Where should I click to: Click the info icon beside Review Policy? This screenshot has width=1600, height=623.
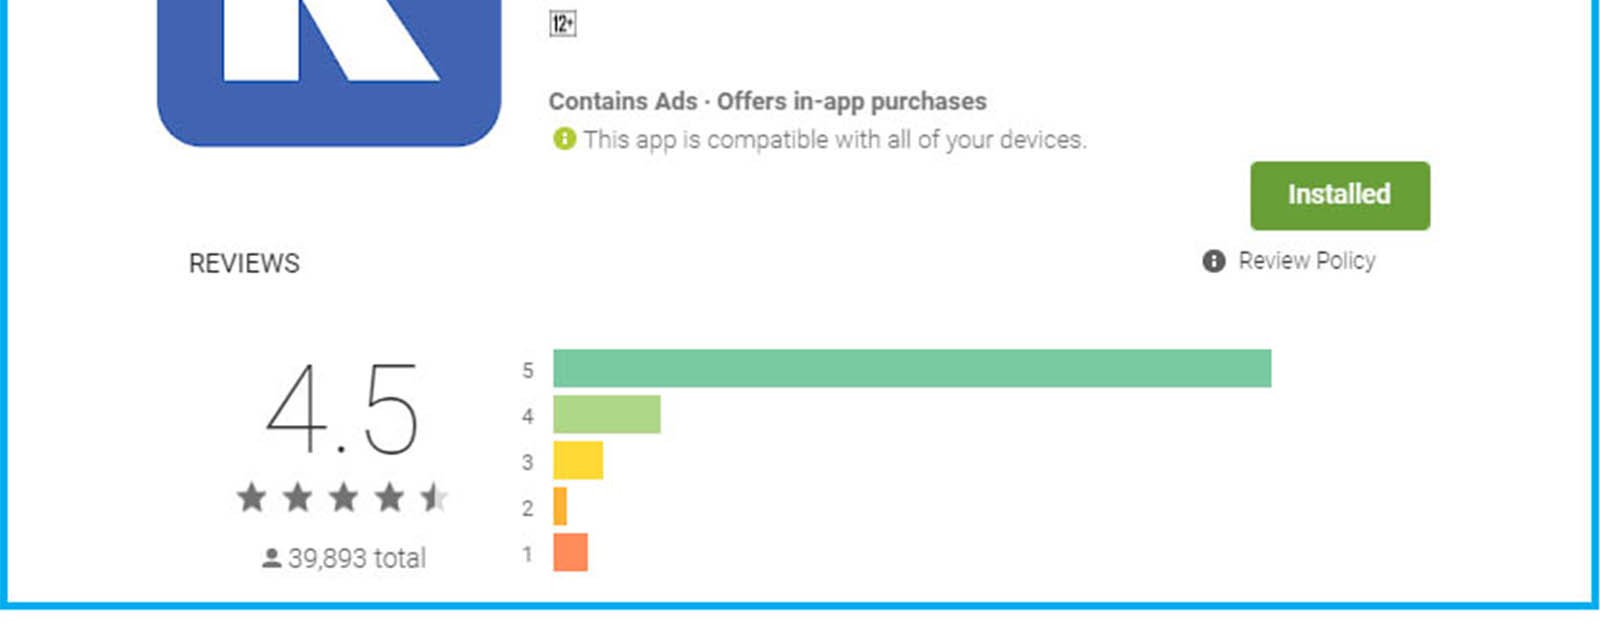point(1213,261)
